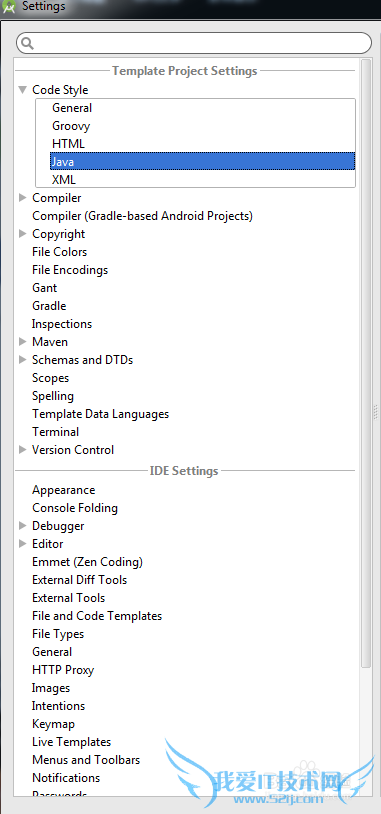Click the search magnifier icon
The width and height of the screenshot is (381, 814).
coord(28,43)
